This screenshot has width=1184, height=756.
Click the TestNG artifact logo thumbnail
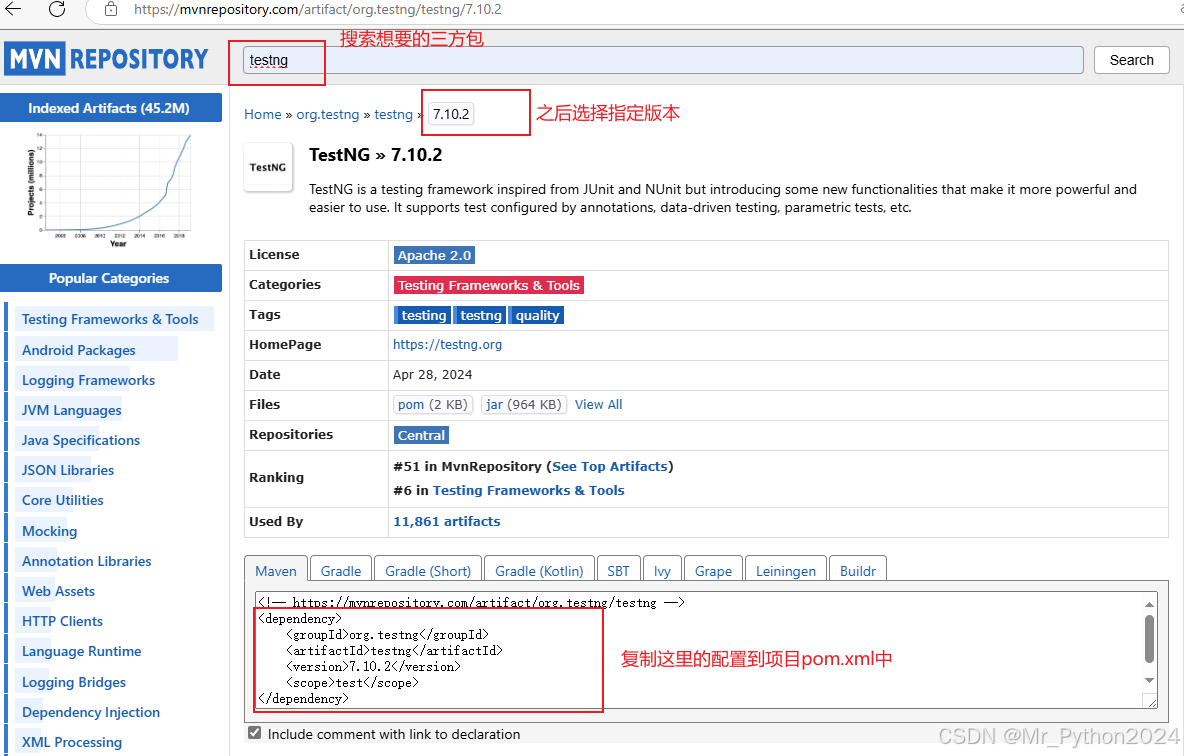268,167
